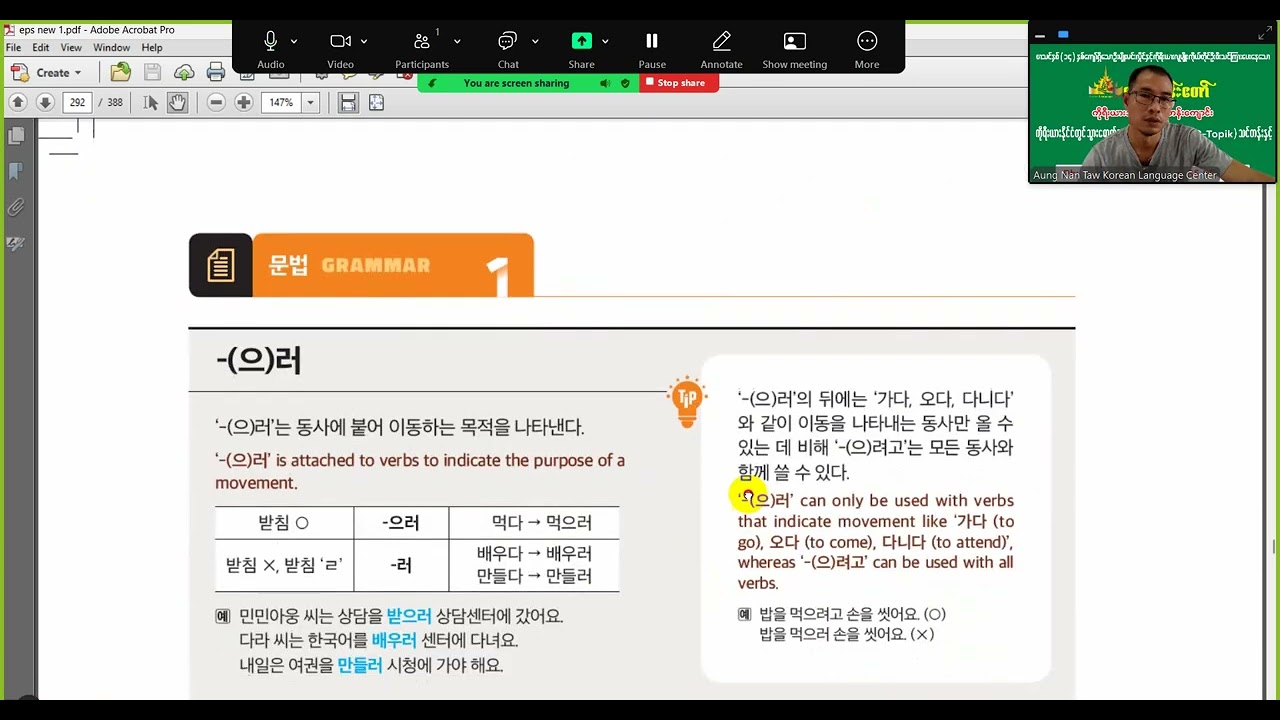Open the File menu
The height and width of the screenshot is (720, 1280).
click(x=13, y=47)
